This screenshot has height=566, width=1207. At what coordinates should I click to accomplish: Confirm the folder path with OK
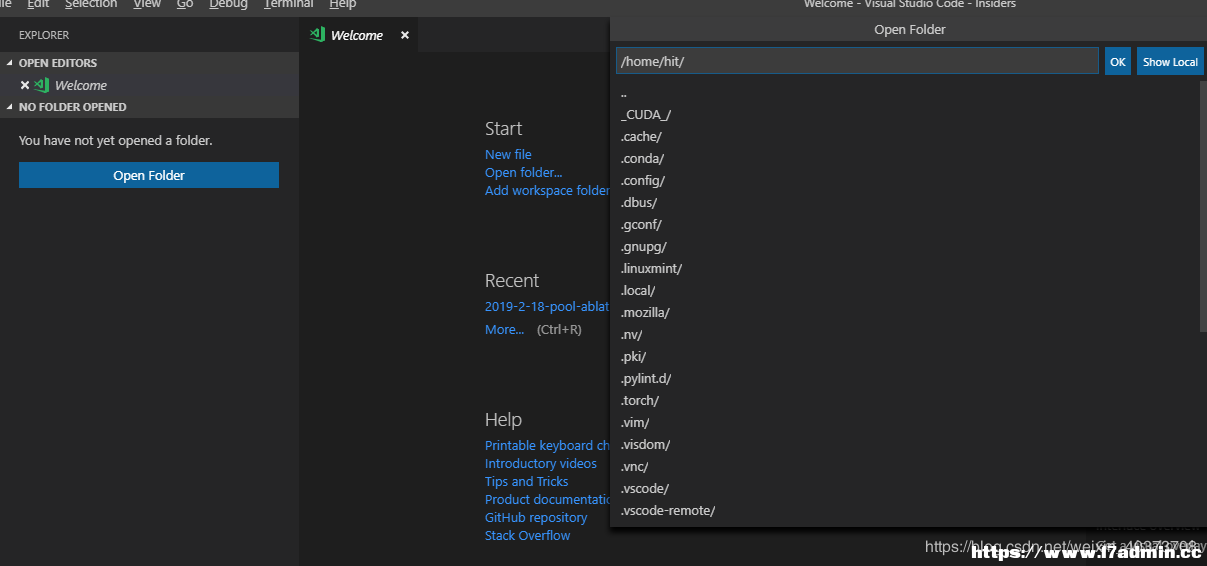pyautogui.click(x=1118, y=61)
